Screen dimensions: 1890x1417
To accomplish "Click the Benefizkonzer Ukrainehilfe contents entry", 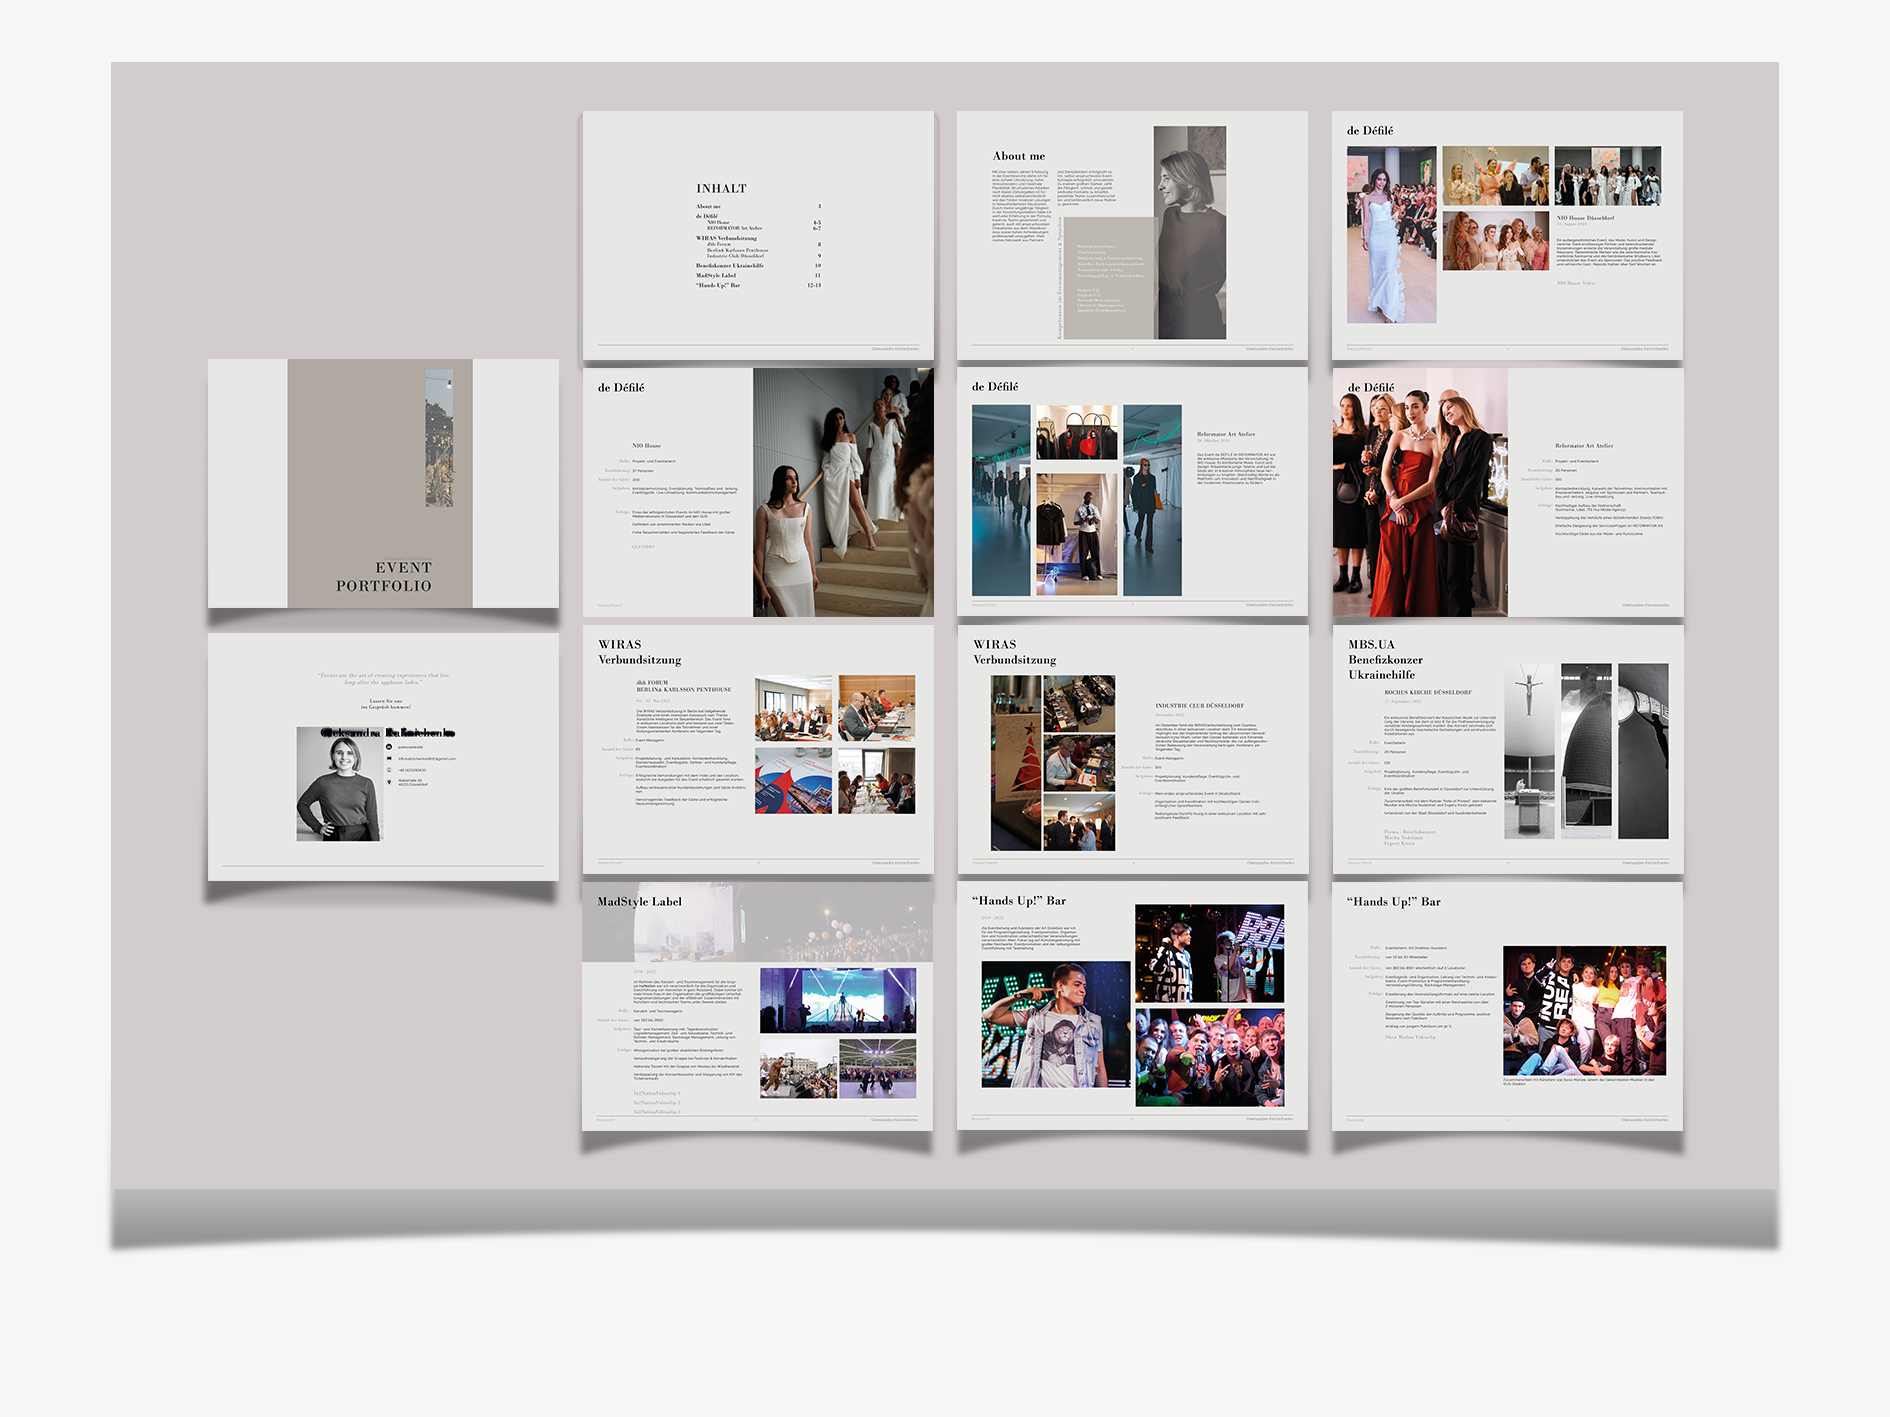I will pyautogui.click(x=730, y=265).
